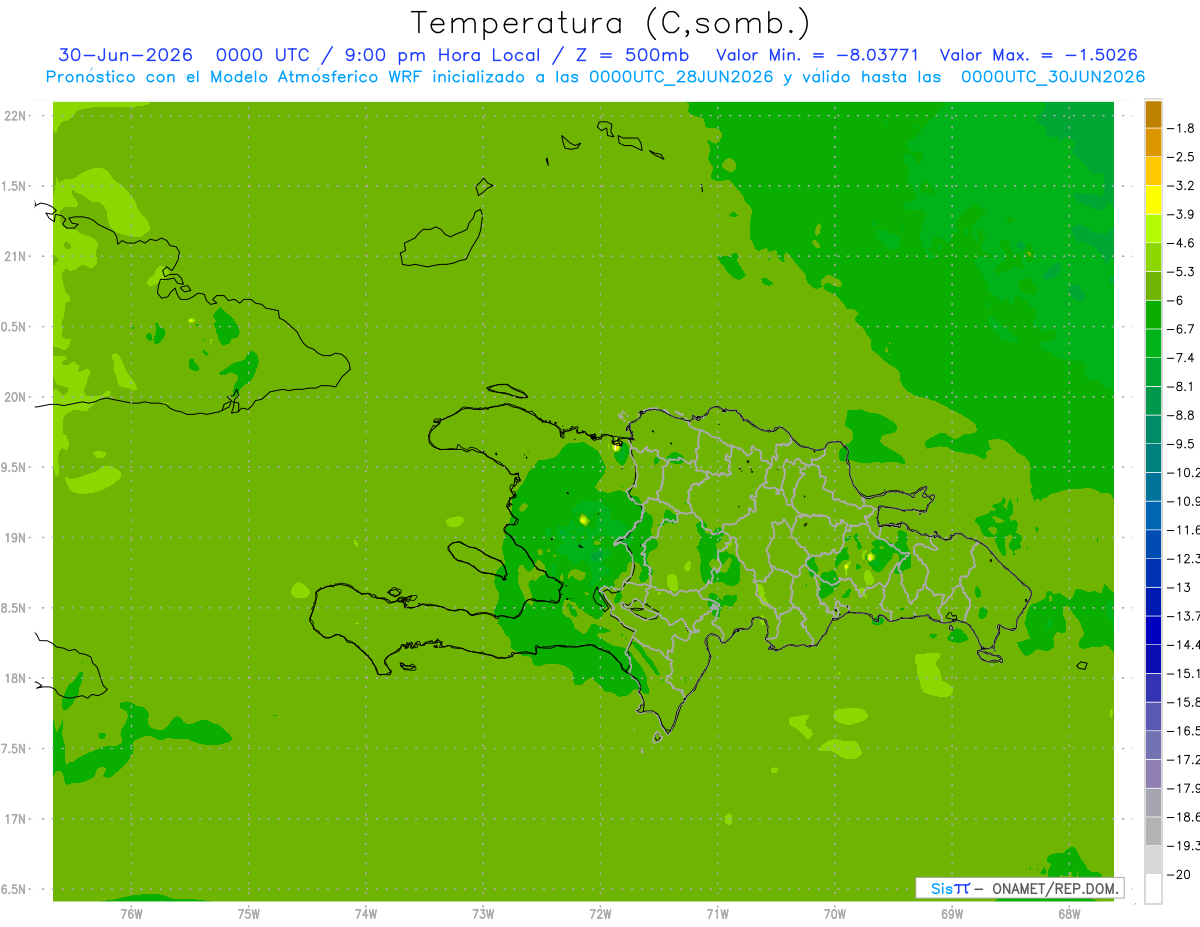The height and width of the screenshot is (927, 1200).
Task: Click the '22N' latitude axis label
Action: pos(17,116)
